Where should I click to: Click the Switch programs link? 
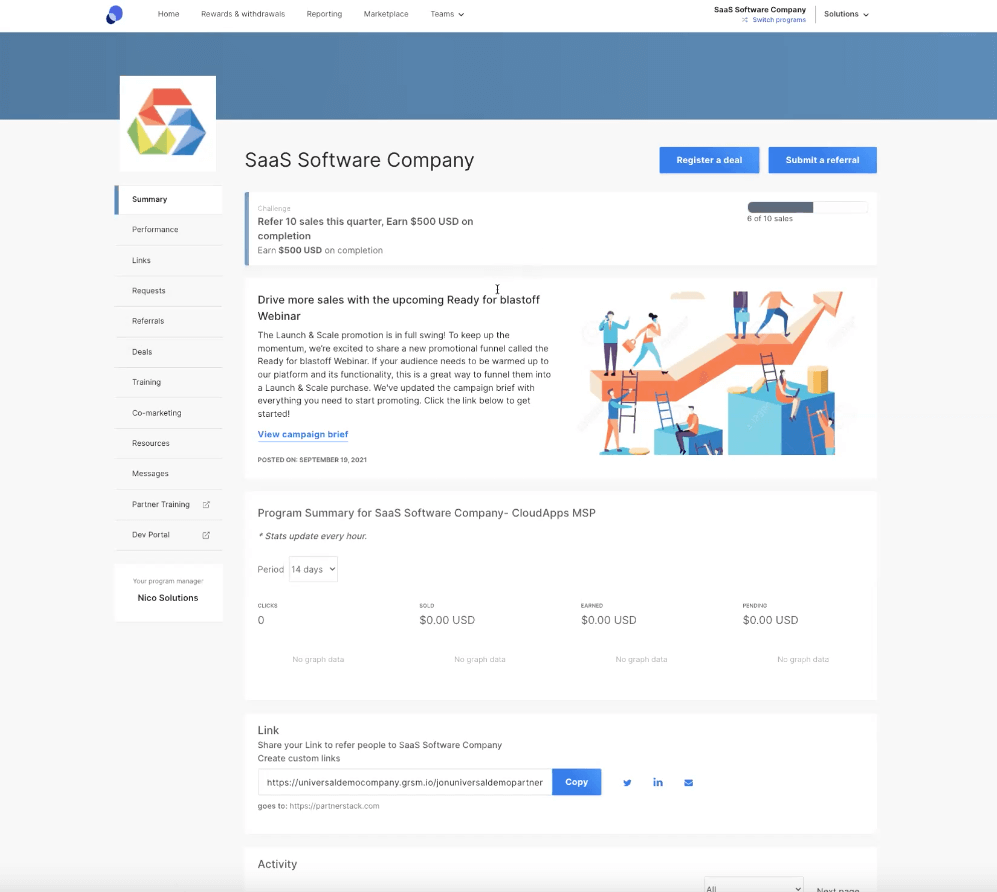click(x=779, y=20)
